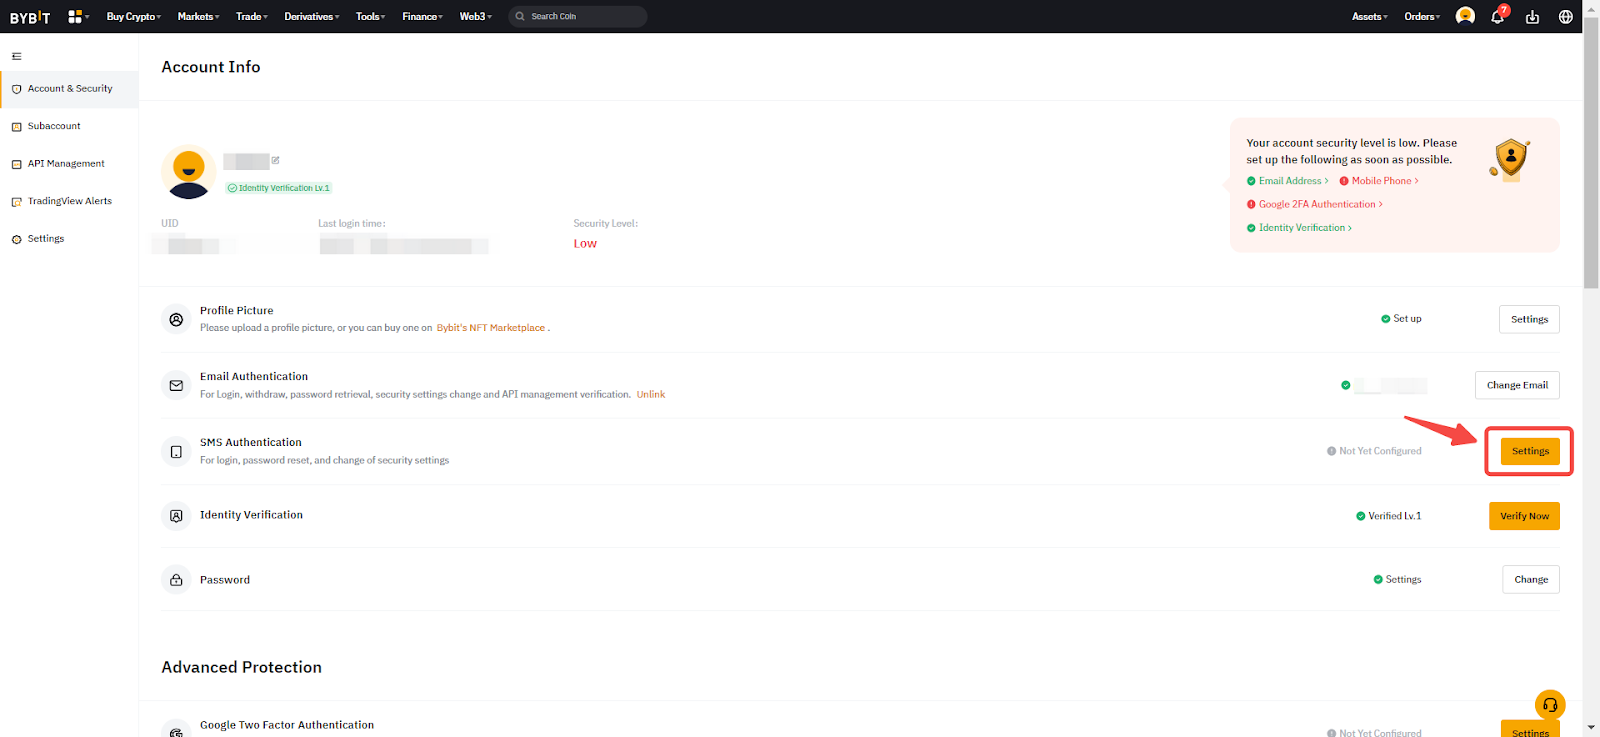Click the user avatar in top bar
Screen dimensions: 1600x737
pyautogui.click(x=1465, y=16)
